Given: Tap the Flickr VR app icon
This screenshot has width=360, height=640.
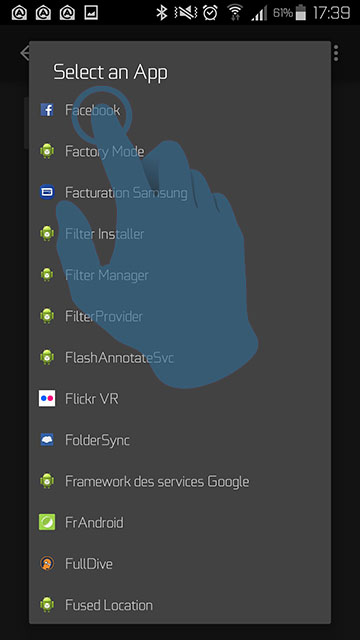Looking at the screenshot, I should (x=47, y=398).
